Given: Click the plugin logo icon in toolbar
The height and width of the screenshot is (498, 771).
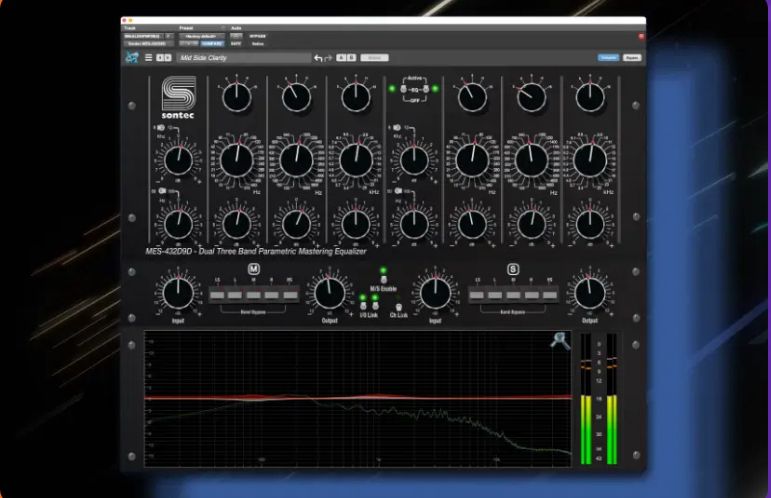Looking at the screenshot, I should coord(131,58).
